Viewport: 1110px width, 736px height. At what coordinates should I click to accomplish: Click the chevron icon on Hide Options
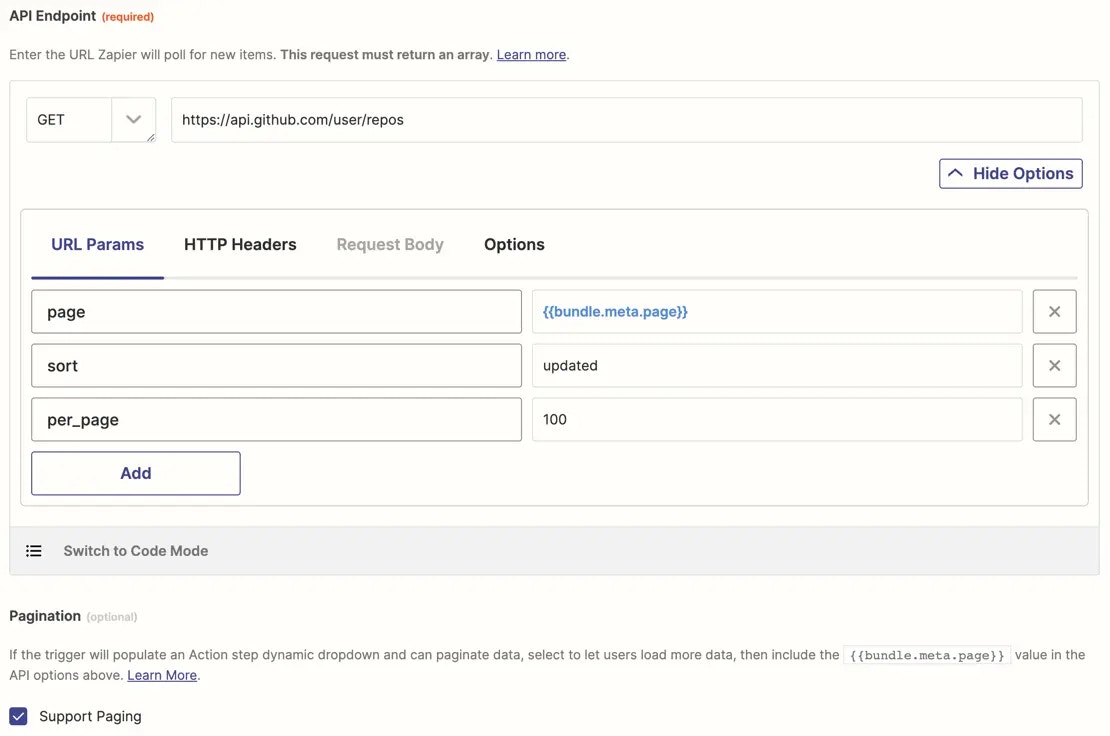tap(956, 173)
